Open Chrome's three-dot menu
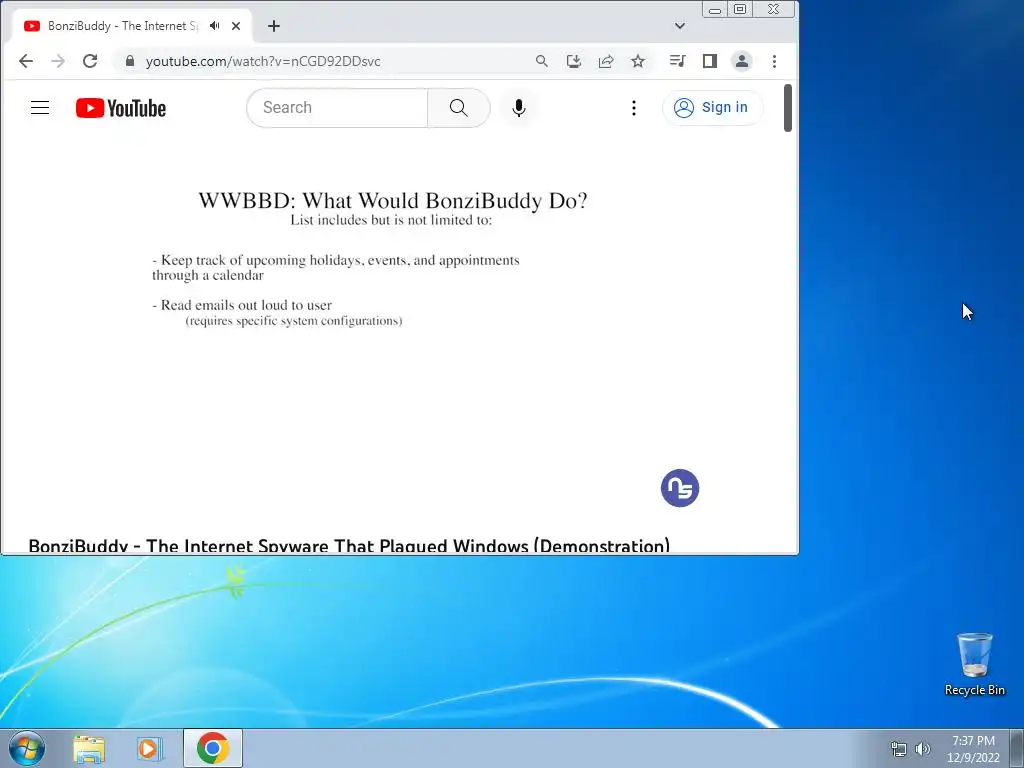The image size is (1024, 768). (775, 61)
